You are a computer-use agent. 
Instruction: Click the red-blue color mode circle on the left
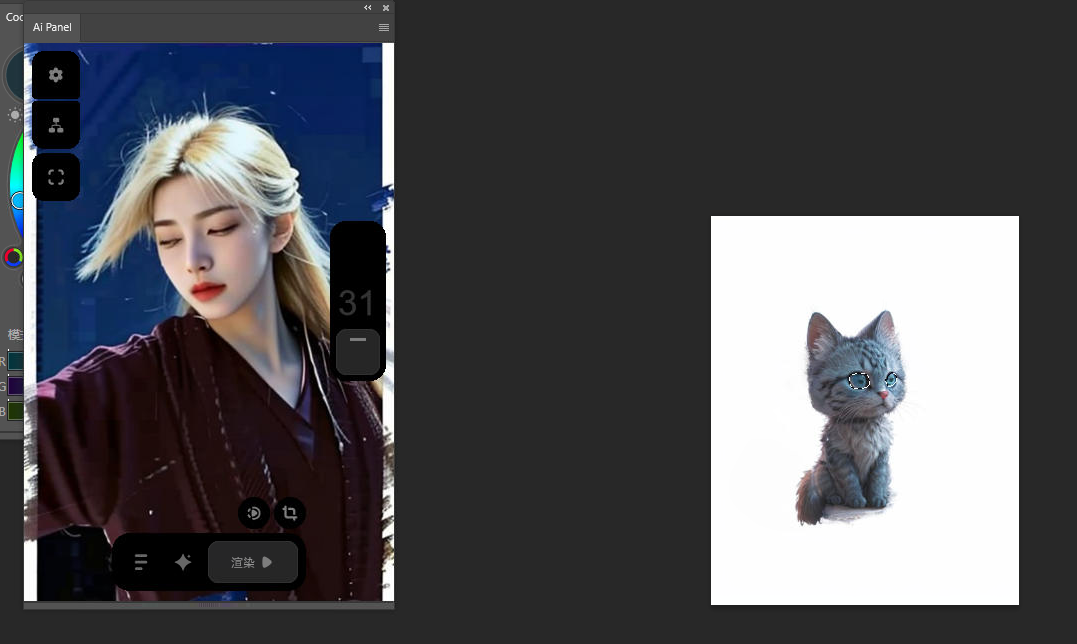pos(13,257)
